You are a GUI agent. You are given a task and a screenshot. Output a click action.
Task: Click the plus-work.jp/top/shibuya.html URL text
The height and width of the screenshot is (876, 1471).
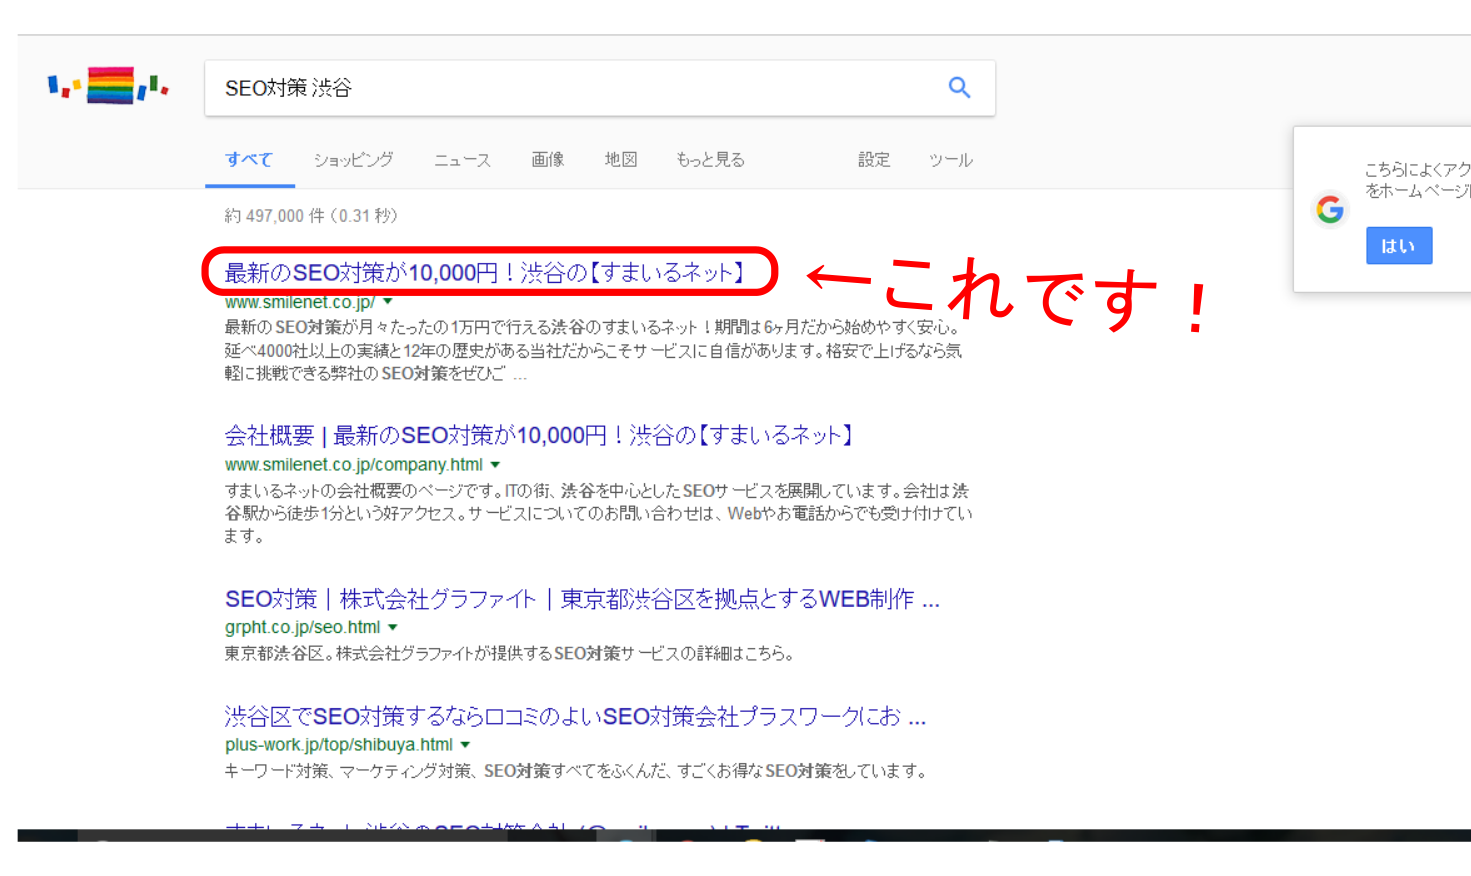point(339,745)
